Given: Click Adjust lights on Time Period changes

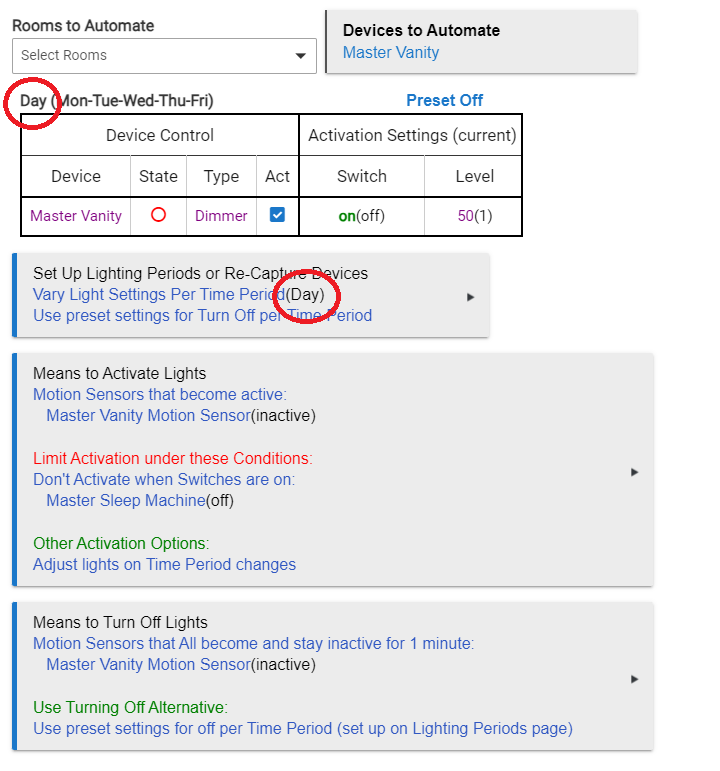Looking at the screenshot, I should point(164,564).
